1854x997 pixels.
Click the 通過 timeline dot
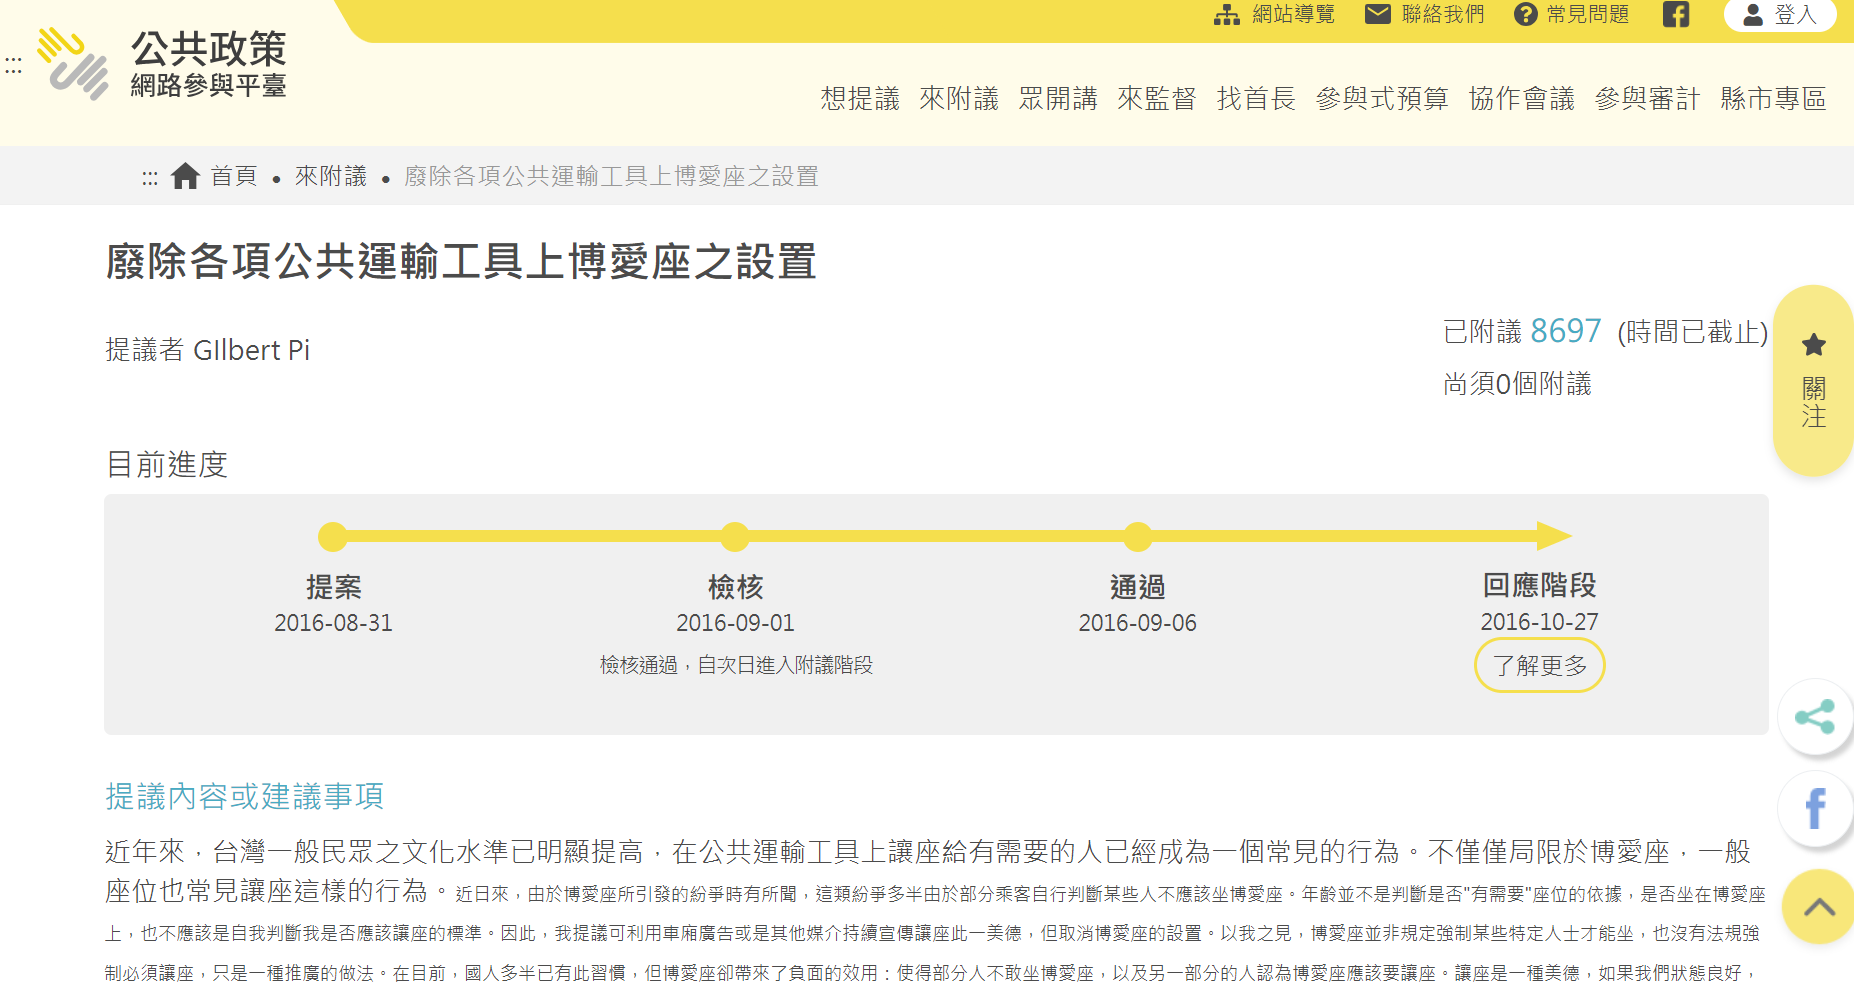pos(1138,536)
